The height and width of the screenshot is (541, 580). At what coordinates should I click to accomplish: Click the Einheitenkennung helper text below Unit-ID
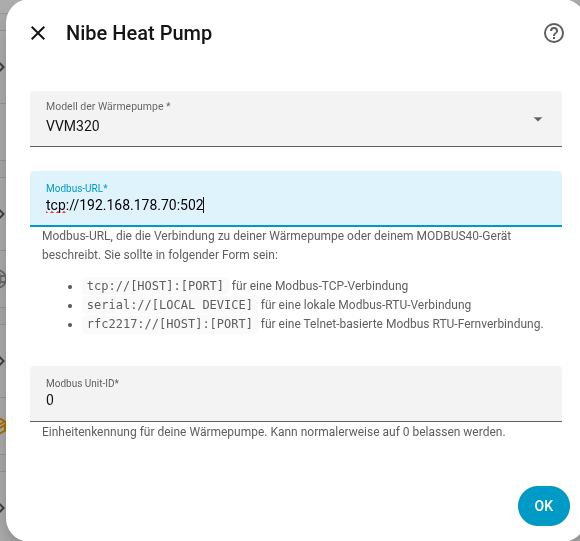(x=274, y=432)
